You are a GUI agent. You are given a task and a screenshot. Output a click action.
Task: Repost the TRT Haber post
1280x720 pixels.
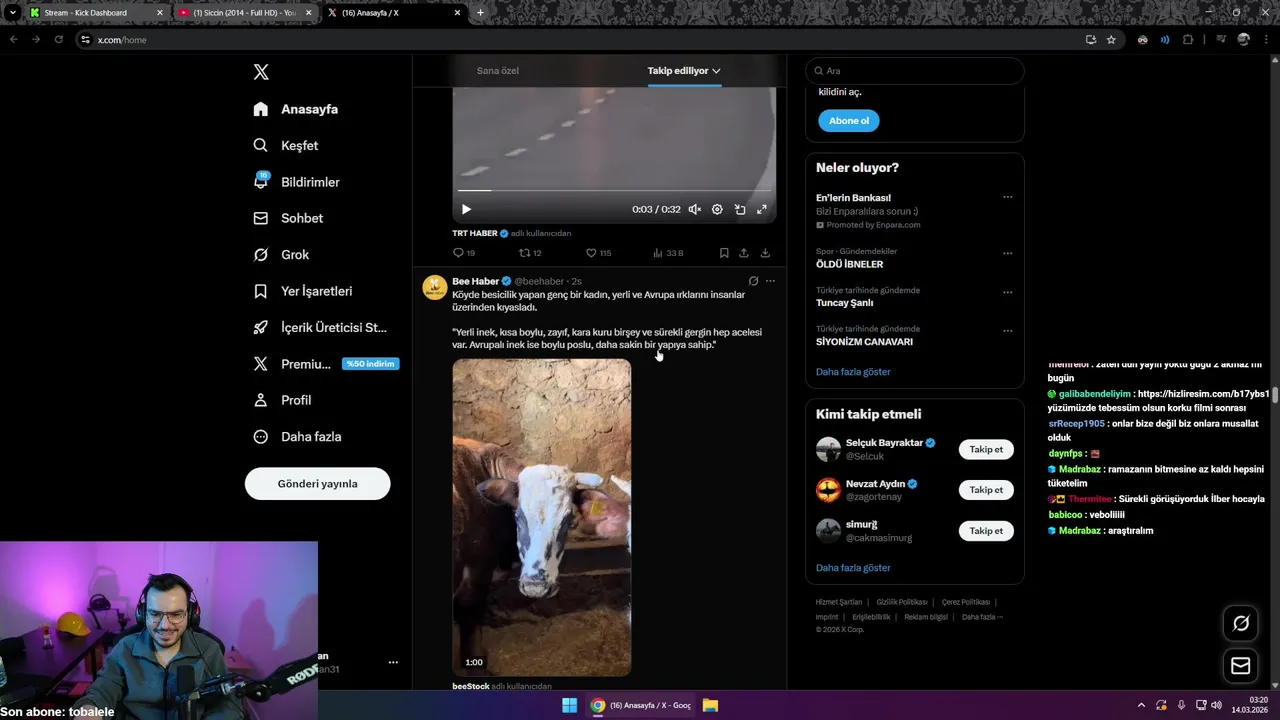pos(530,253)
